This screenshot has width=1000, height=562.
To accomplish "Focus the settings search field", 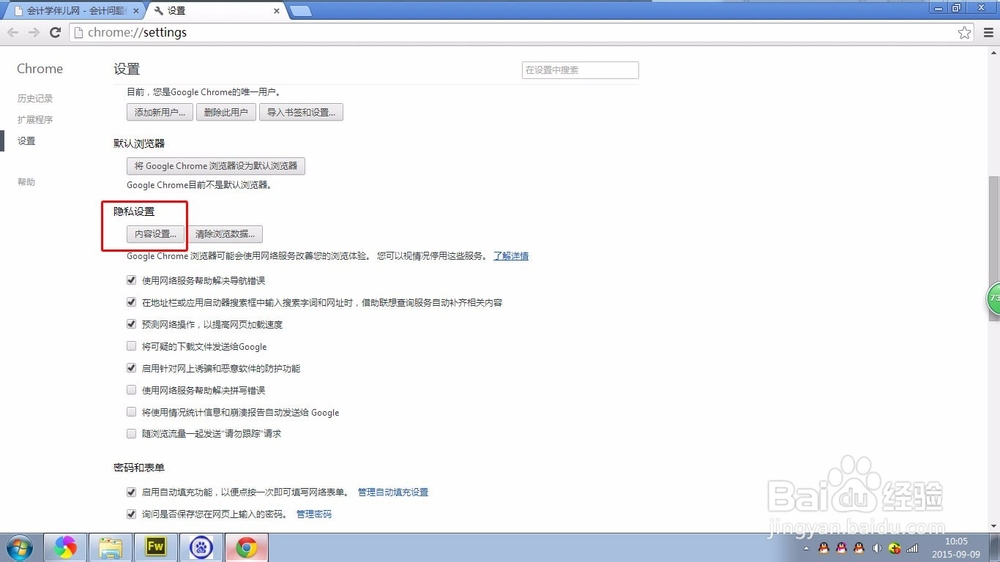I will (x=580, y=70).
